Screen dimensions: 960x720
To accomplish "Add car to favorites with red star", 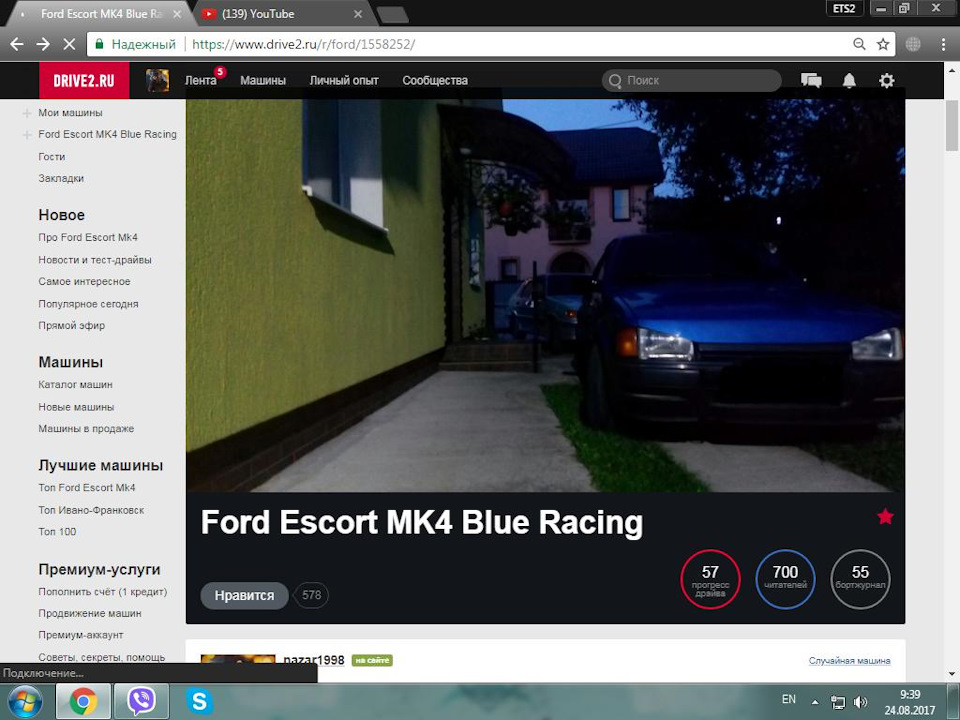I will [885, 517].
